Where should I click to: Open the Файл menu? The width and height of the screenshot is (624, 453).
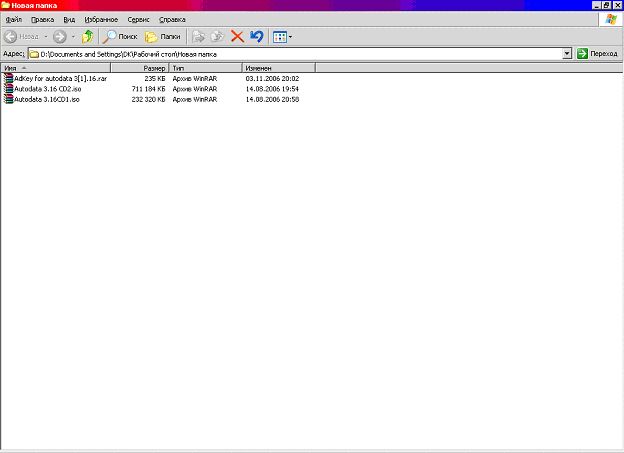pyautogui.click(x=14, y=20)
